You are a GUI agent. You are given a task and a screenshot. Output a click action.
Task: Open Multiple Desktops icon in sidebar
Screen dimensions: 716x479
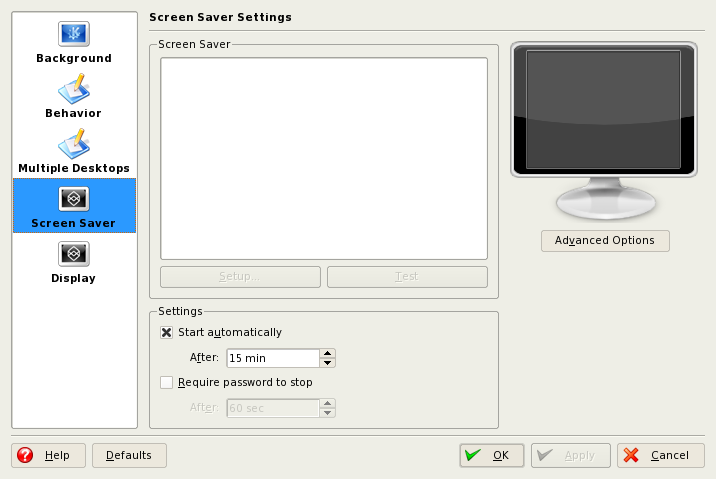point(74,145)
